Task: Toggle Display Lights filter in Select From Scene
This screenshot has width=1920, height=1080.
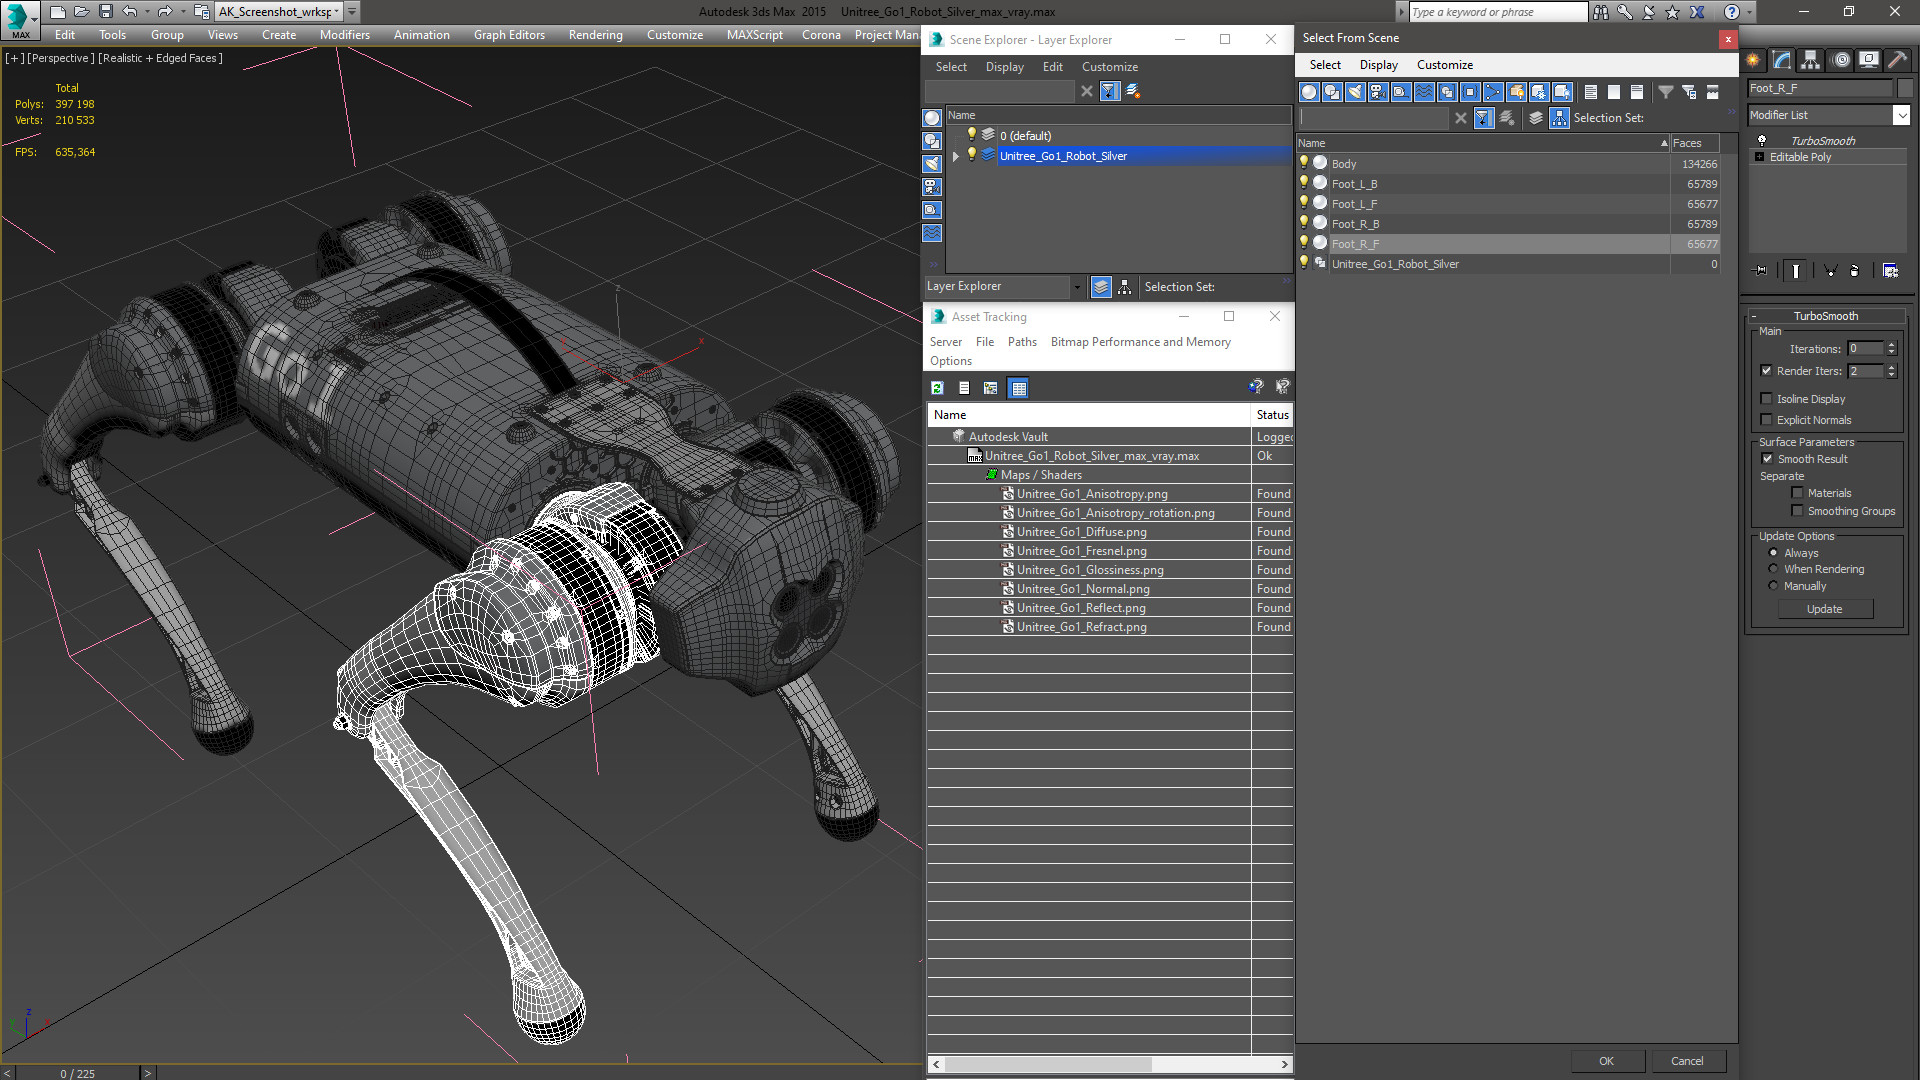Action: [x=1355, y=92]
